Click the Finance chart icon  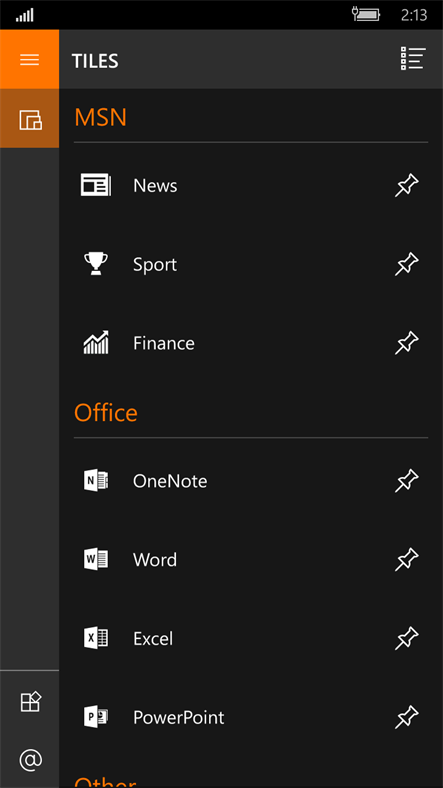click(x=96, y=342)
